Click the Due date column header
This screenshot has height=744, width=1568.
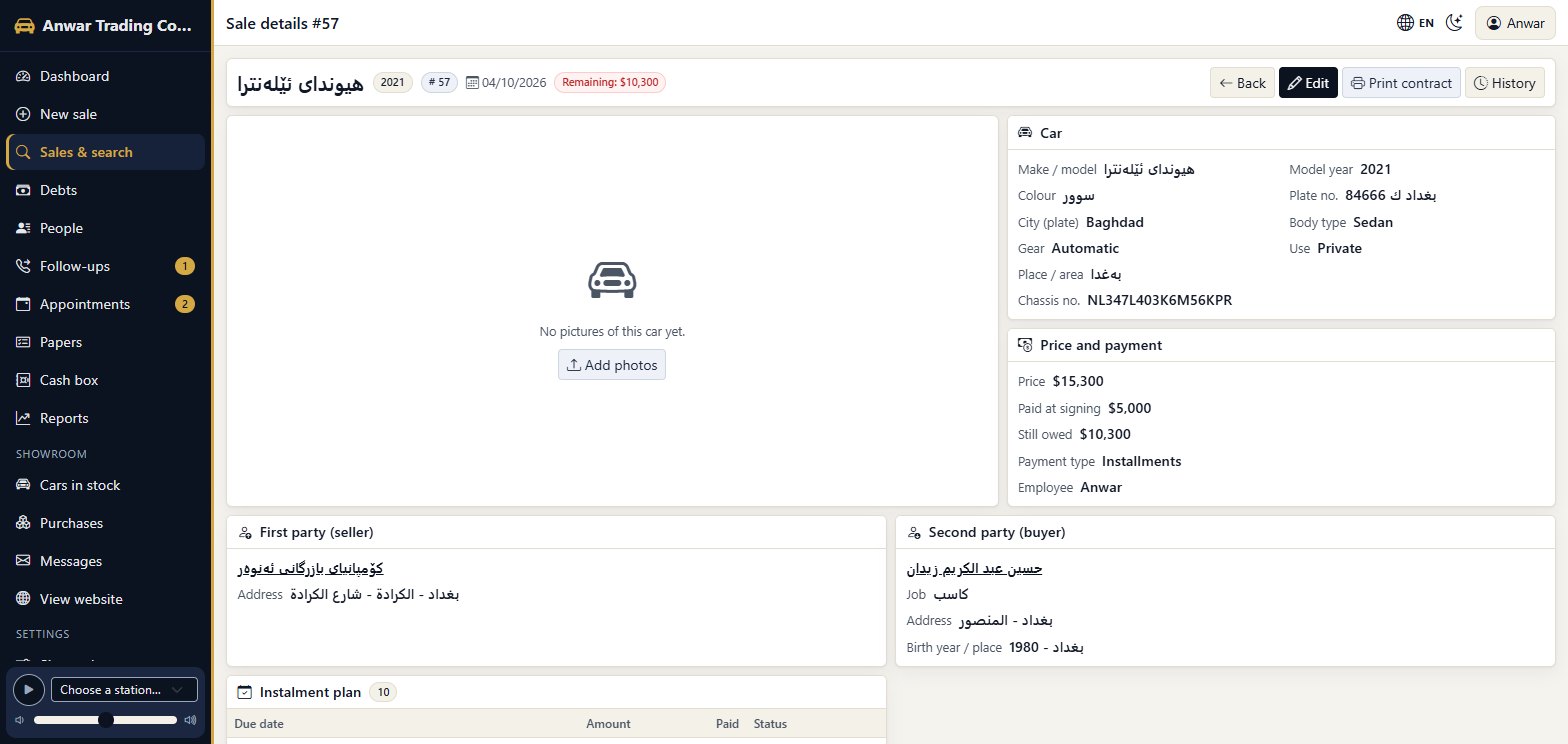coord(260,724)
